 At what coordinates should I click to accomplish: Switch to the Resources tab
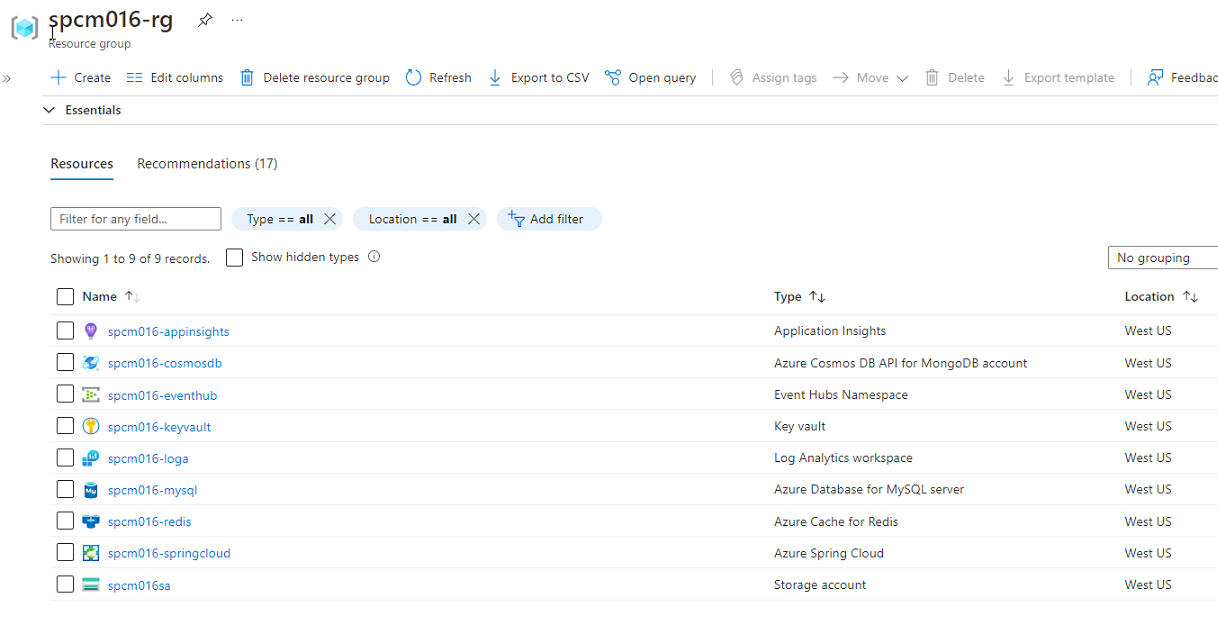(x=82, y=164)
